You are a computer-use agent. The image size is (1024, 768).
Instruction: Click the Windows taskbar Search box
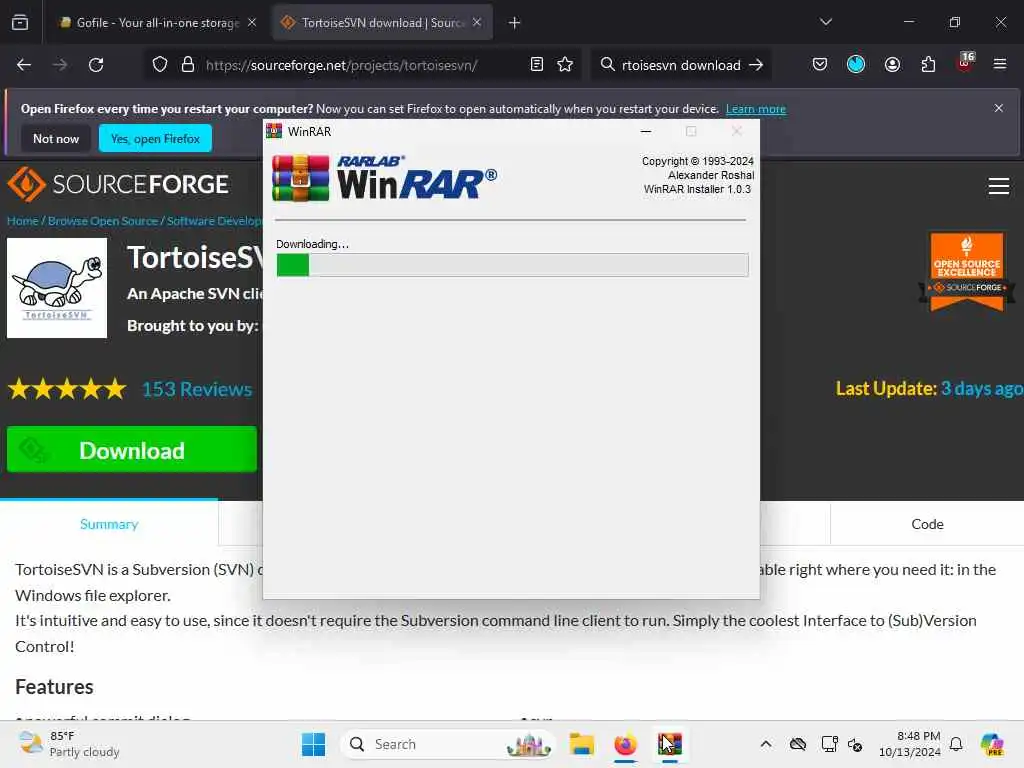447,744
